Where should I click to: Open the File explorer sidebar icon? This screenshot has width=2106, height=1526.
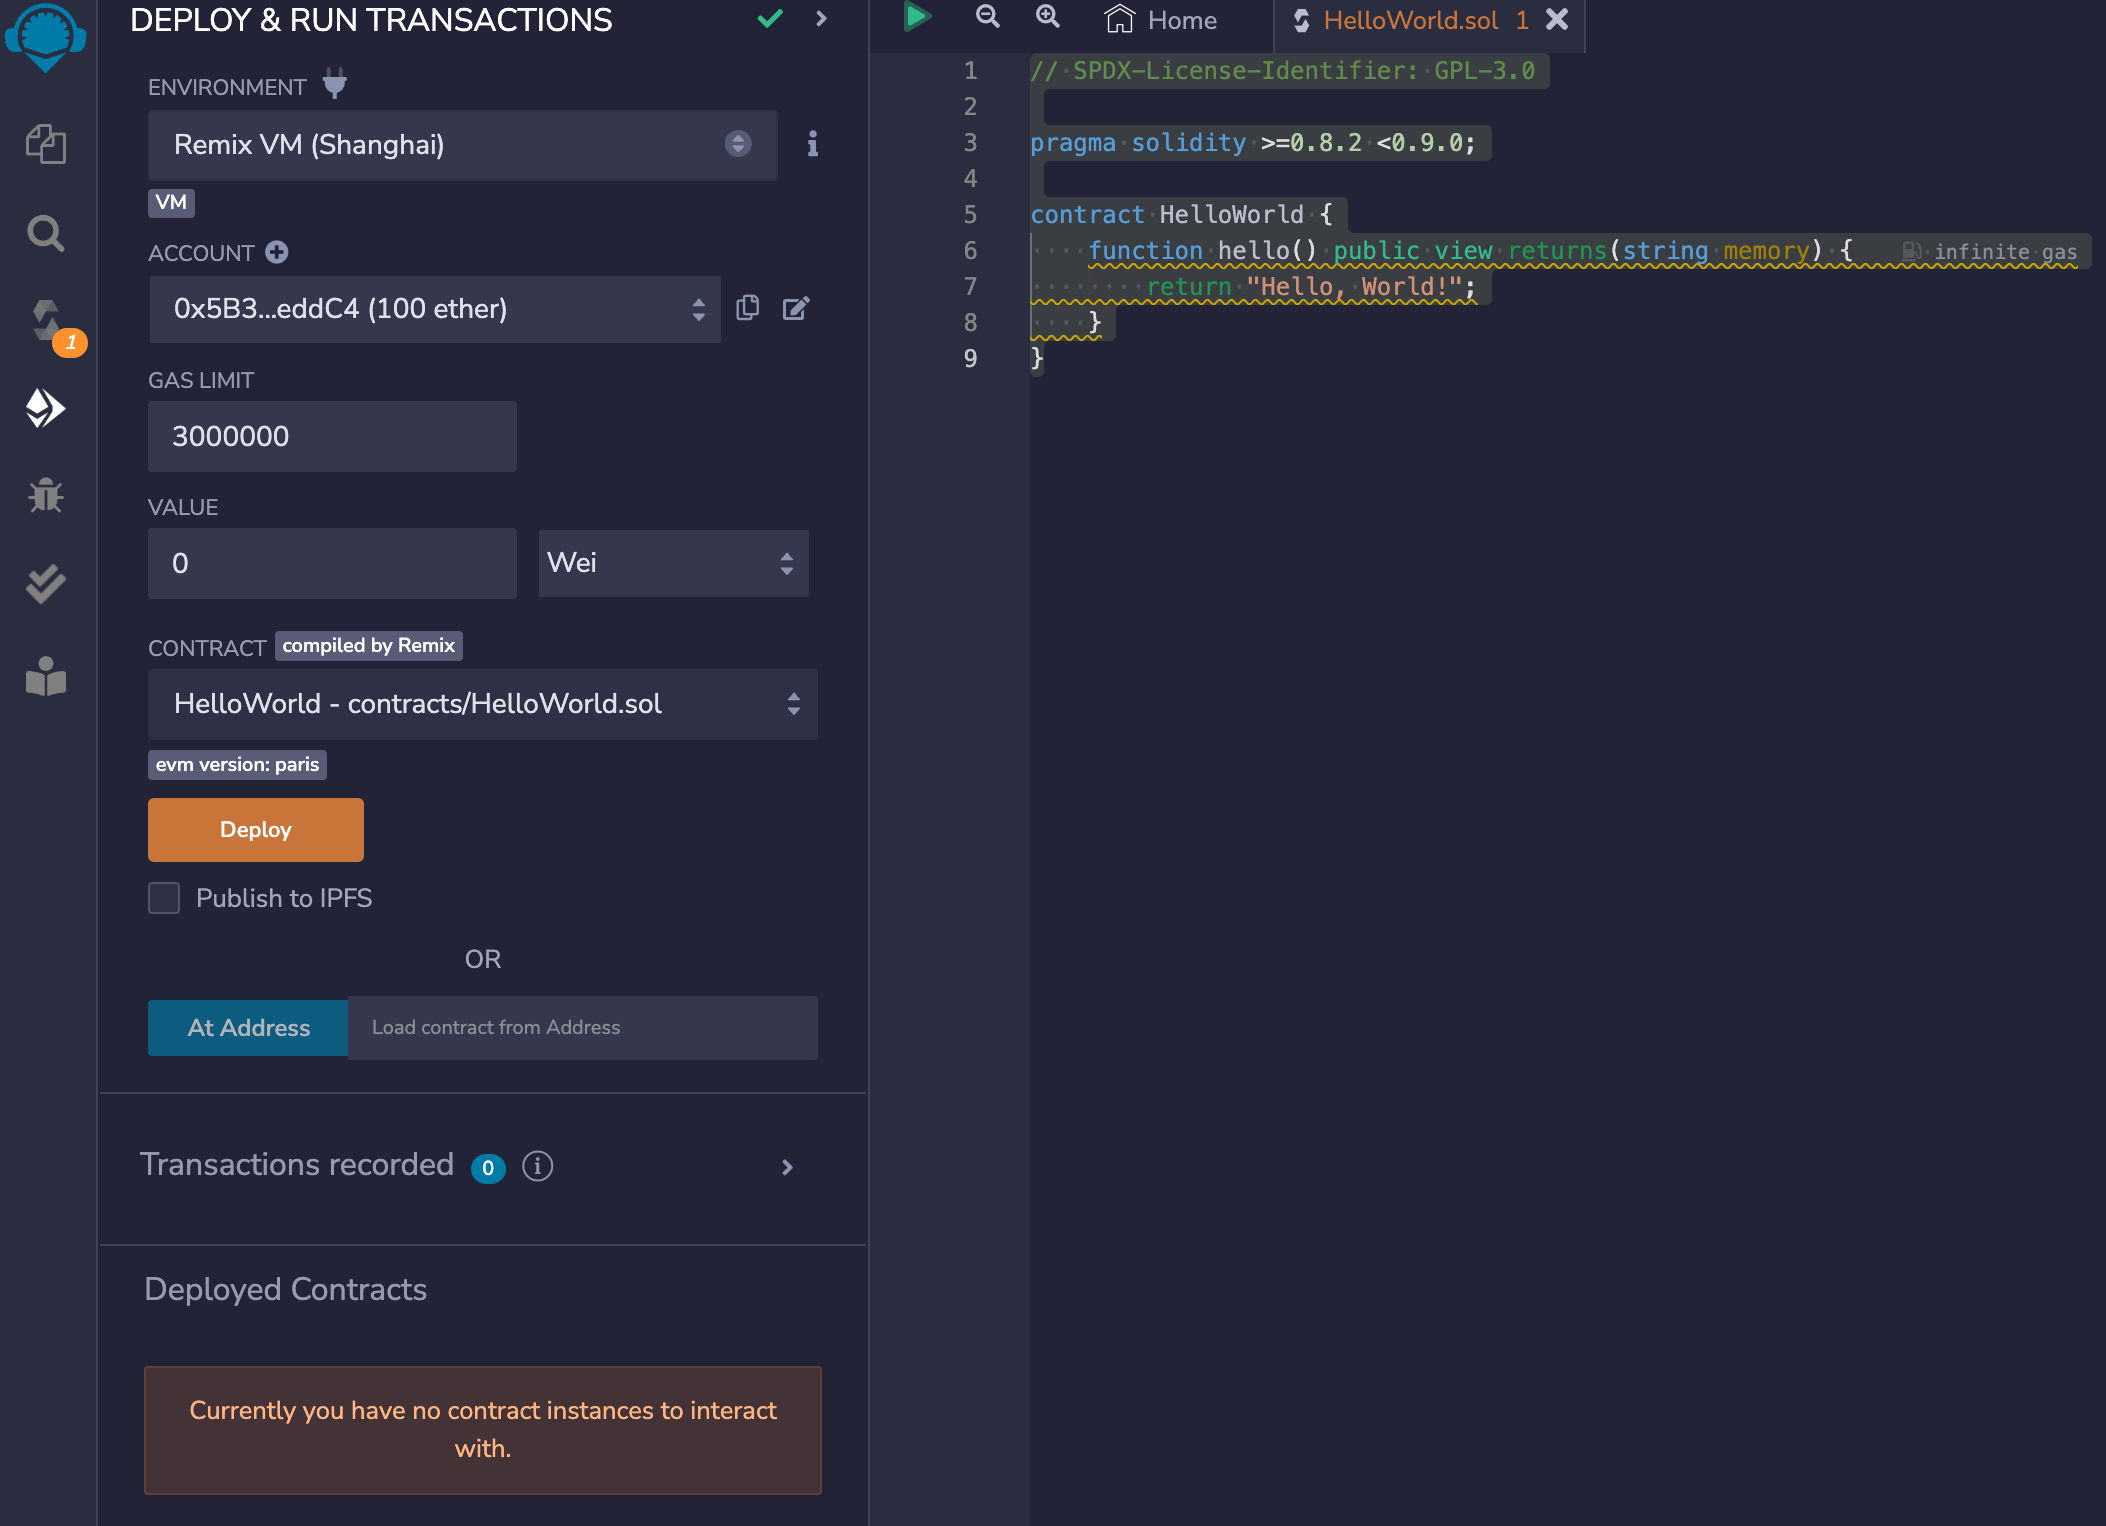coord(46,144)
